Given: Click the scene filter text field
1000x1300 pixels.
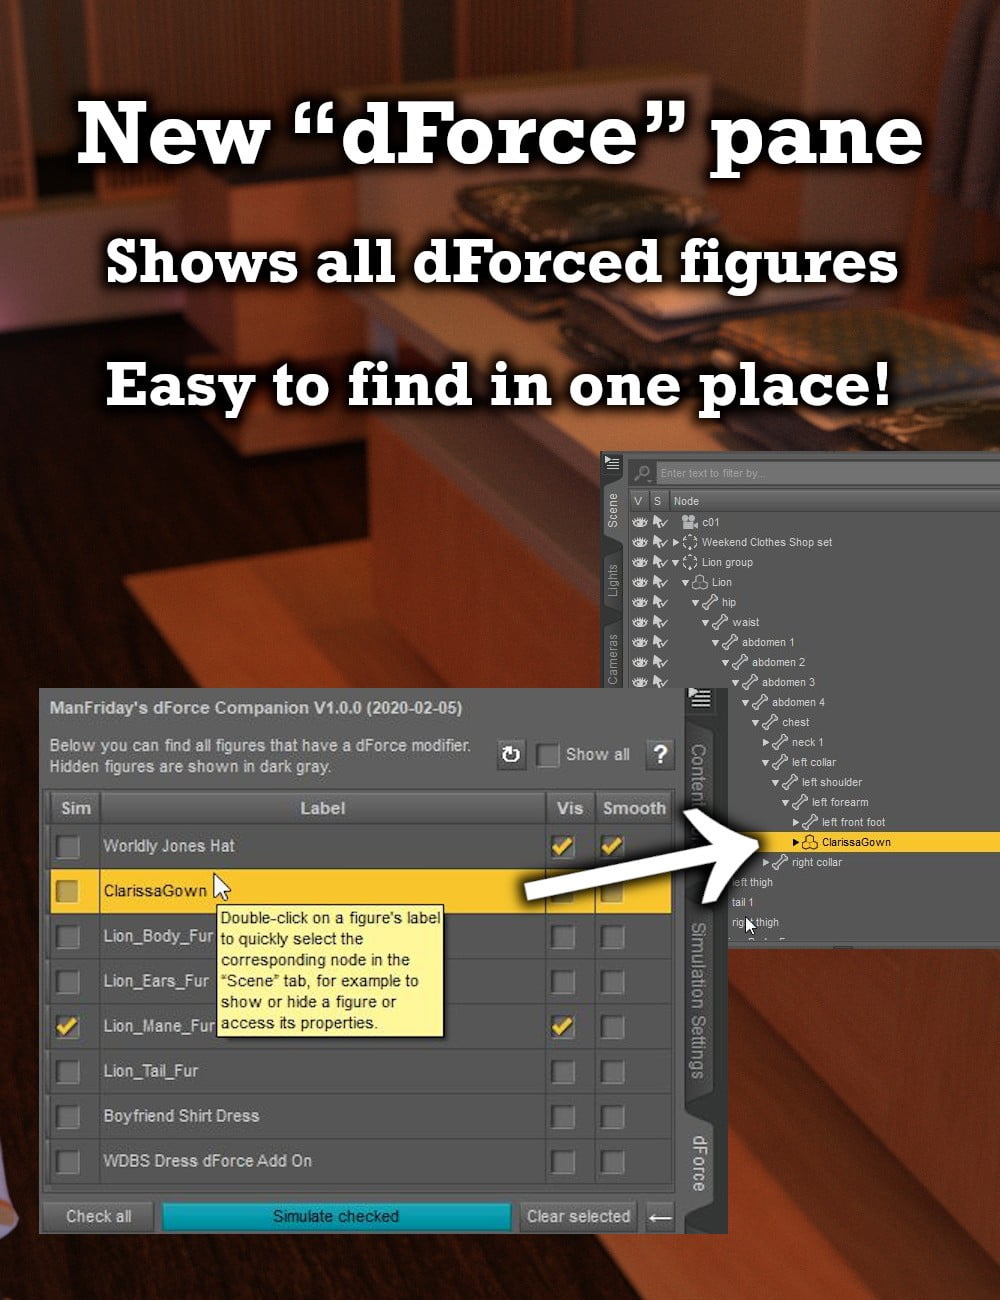Looking at the screenshot, I should coord(820,473).
